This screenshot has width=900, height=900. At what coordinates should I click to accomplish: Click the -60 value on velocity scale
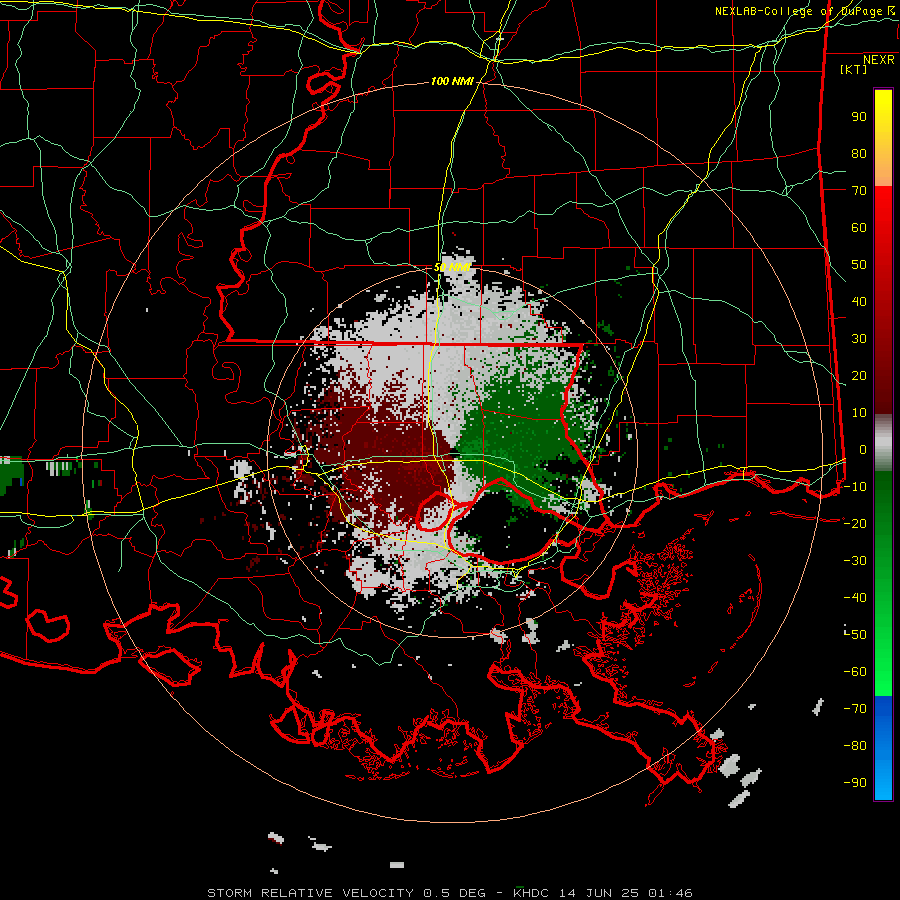[x=855, y=672]
